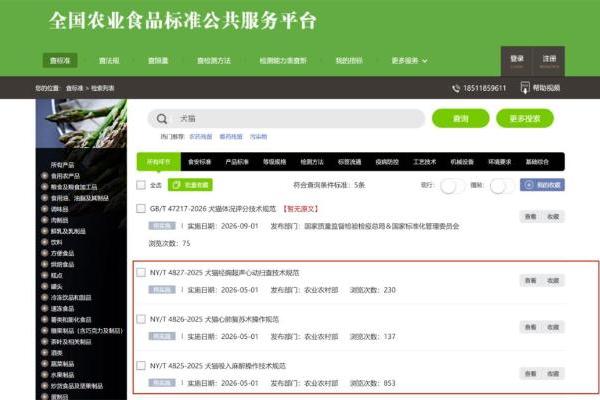Click the green batch button beside 全选
The image size is (600, 400).
click(x=190, y=185)
